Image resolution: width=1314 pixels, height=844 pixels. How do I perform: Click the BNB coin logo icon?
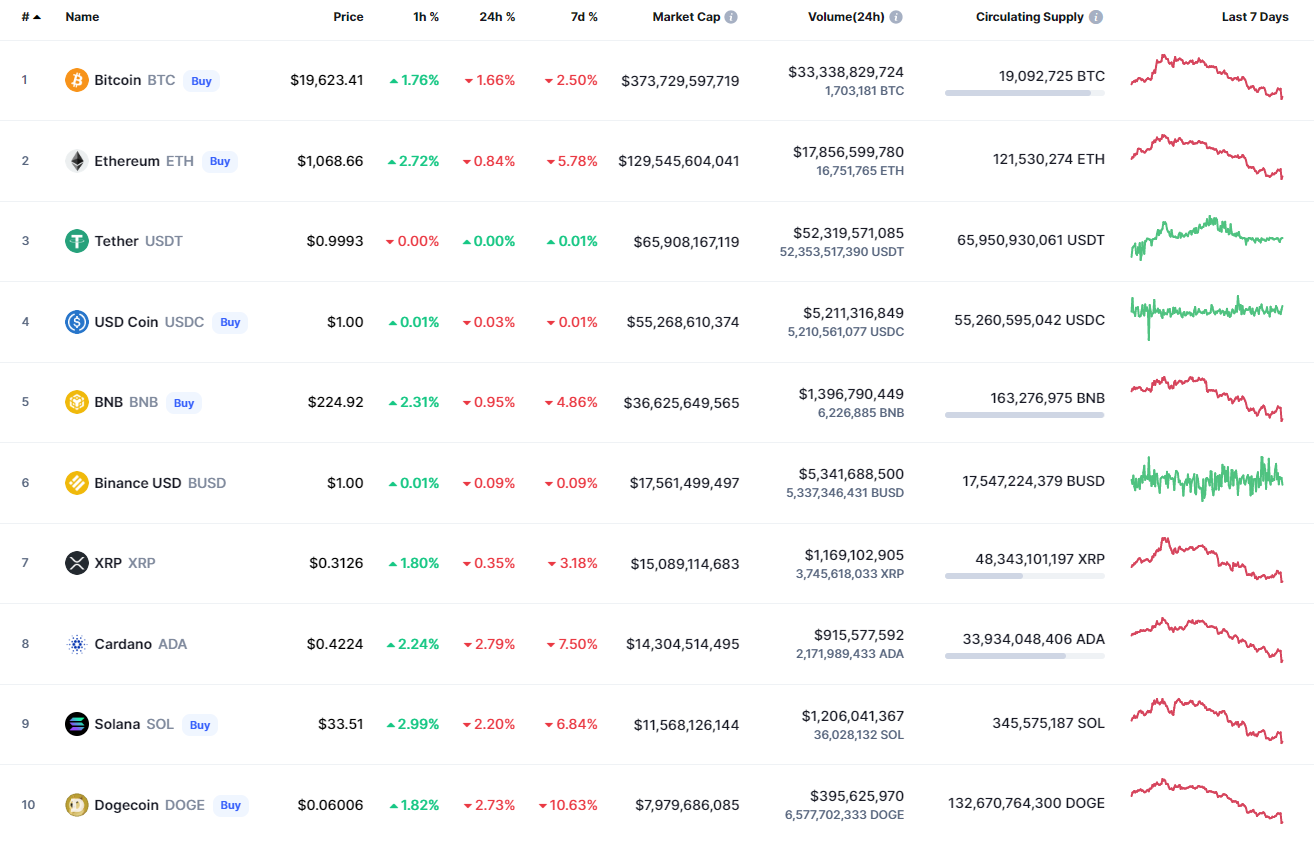point(77,402)
